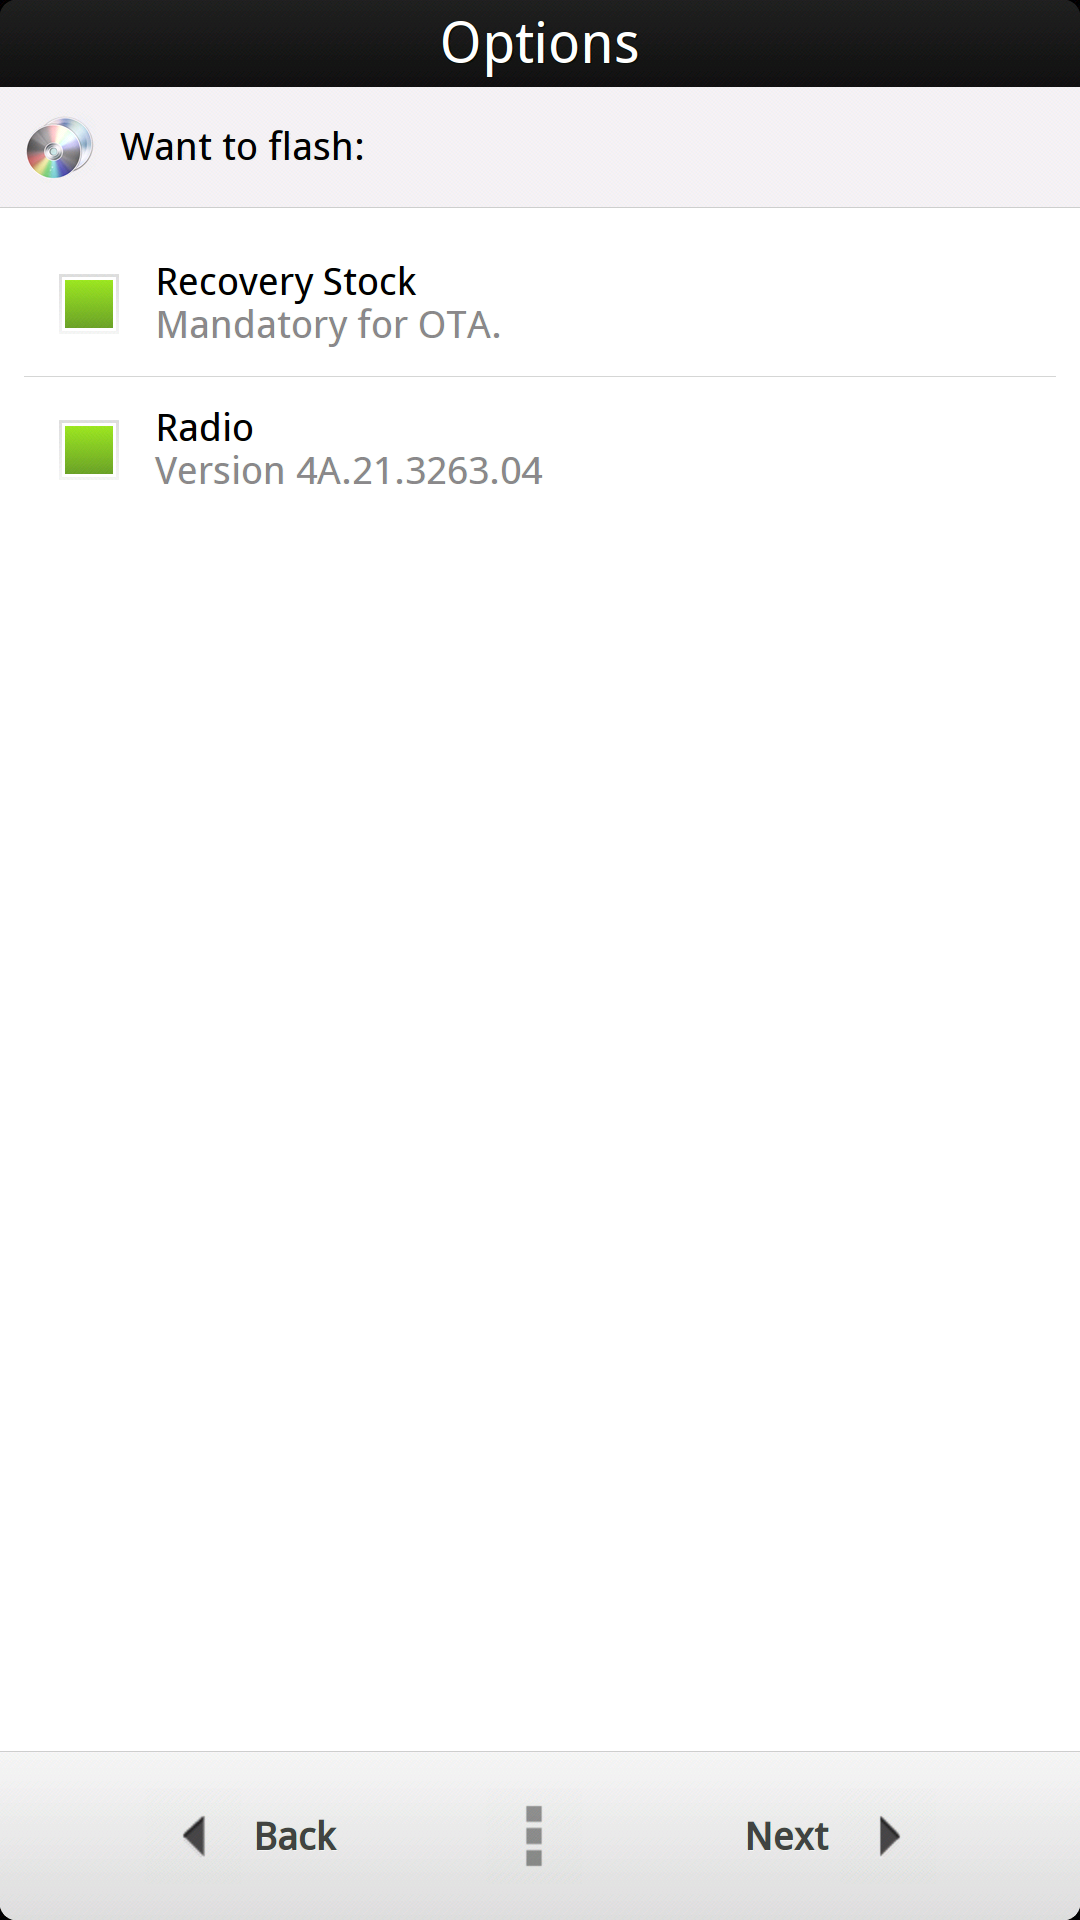Viewport: 1080px width, 1920px height.
Task: Toggle the Recovery Stock green checkbox
Action: [x=89, y=304]
